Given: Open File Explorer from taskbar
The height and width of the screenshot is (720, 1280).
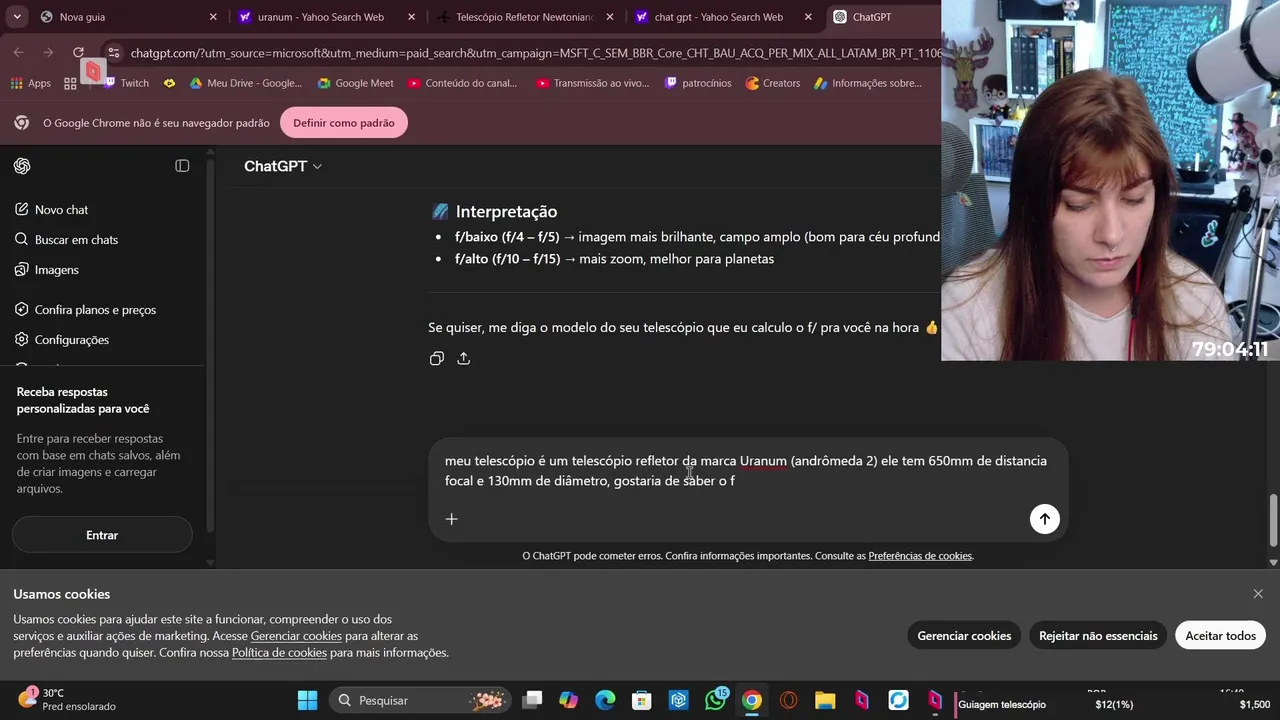Looking at the screenshot, I should click(825, 701).
